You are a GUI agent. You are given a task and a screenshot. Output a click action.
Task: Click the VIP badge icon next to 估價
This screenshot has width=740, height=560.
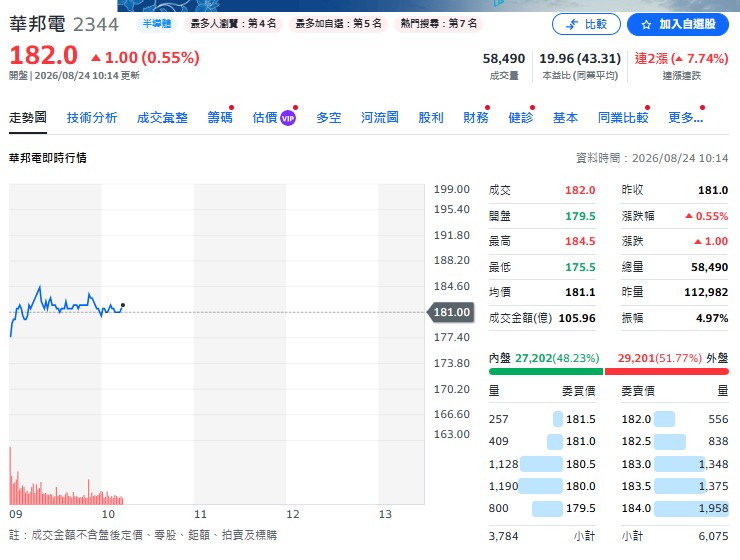(288, 118)
